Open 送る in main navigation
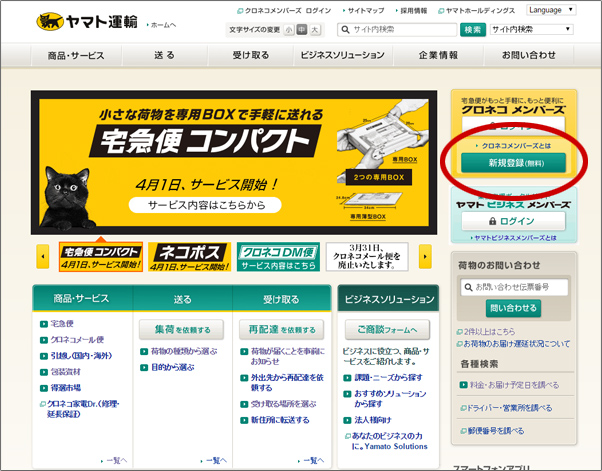This screenshot has width=602, height=471. point(165,55)
